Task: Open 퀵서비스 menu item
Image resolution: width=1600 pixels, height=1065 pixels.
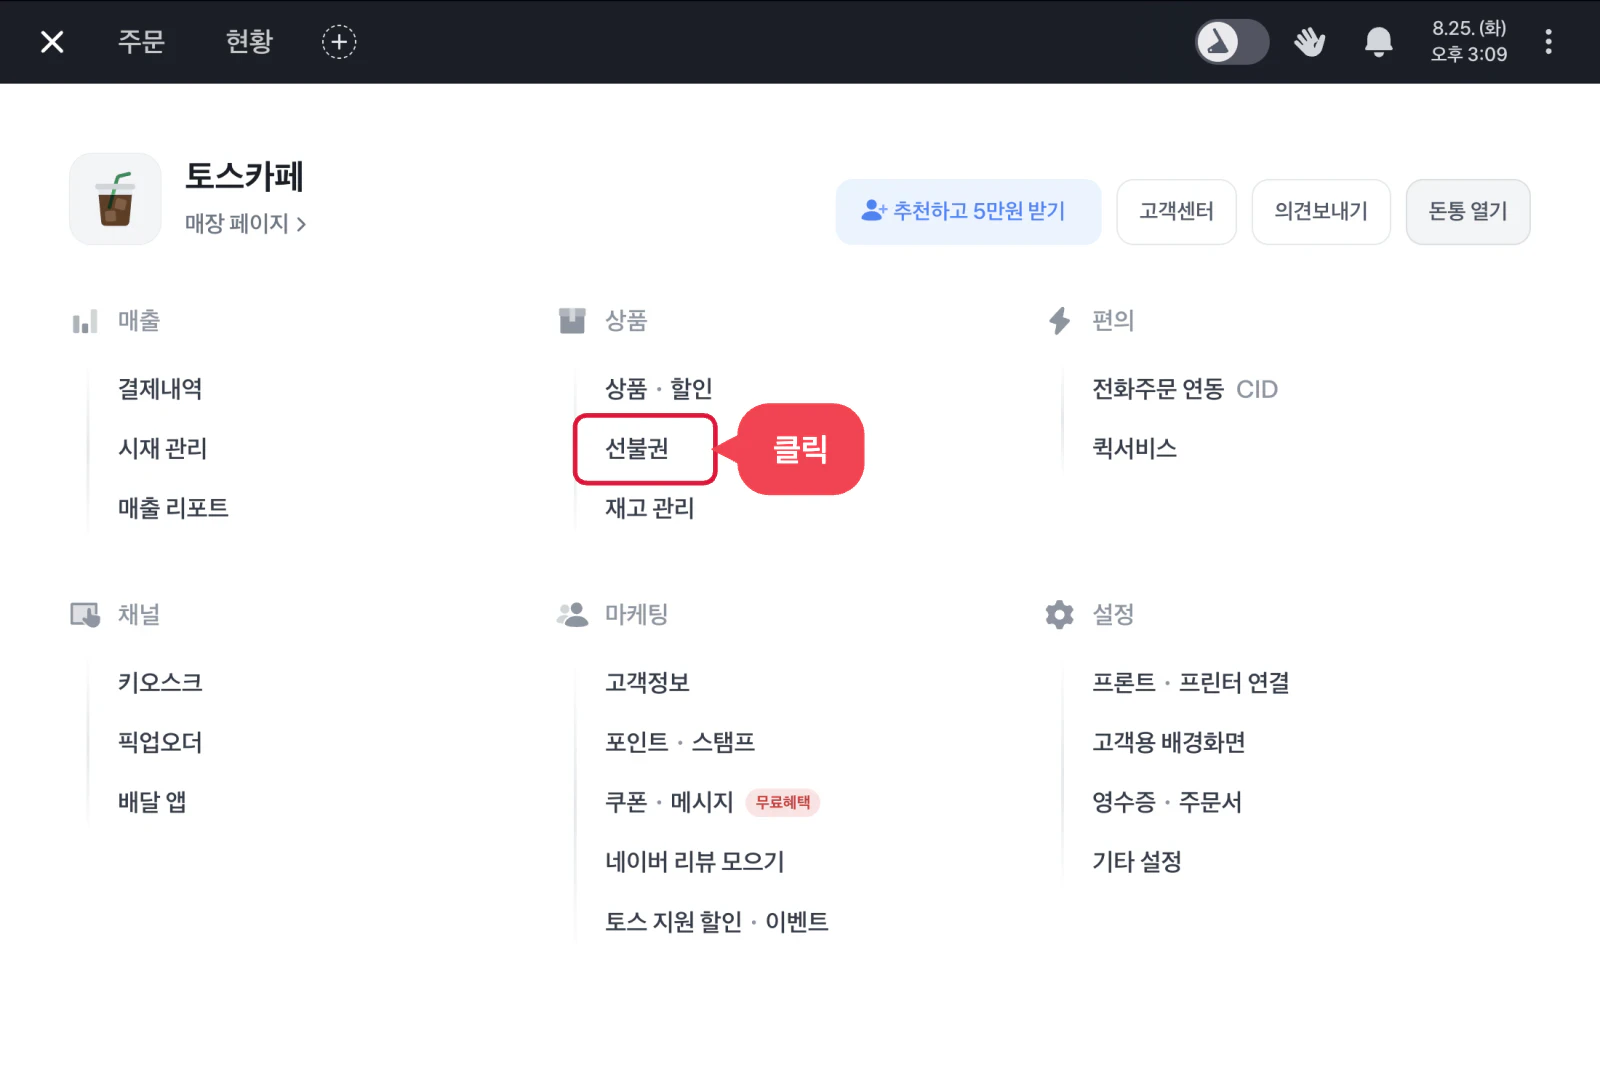Action: point(1134,448)
